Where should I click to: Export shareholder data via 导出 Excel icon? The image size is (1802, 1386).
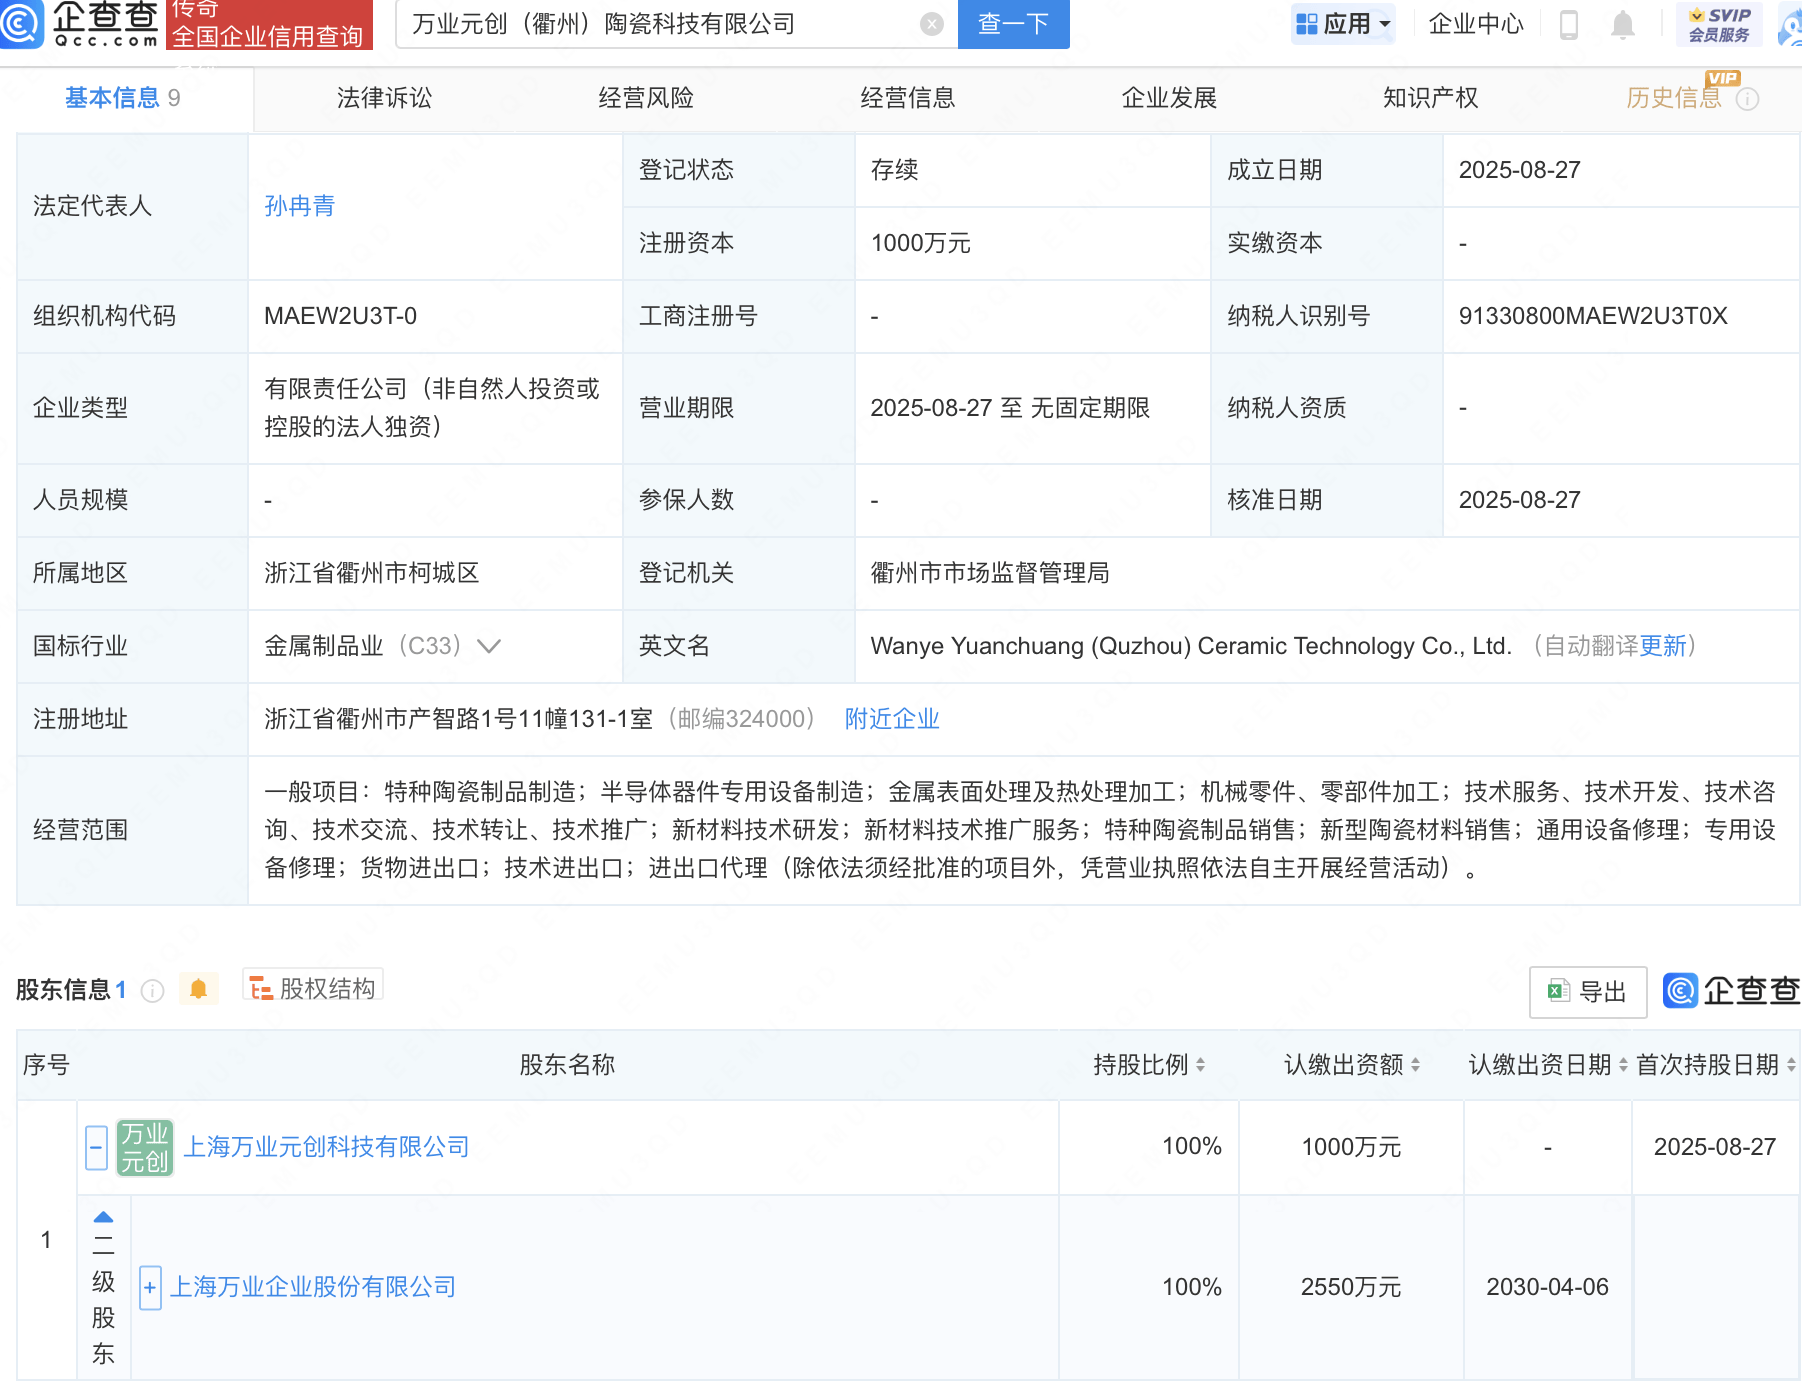coord(1586,991)
